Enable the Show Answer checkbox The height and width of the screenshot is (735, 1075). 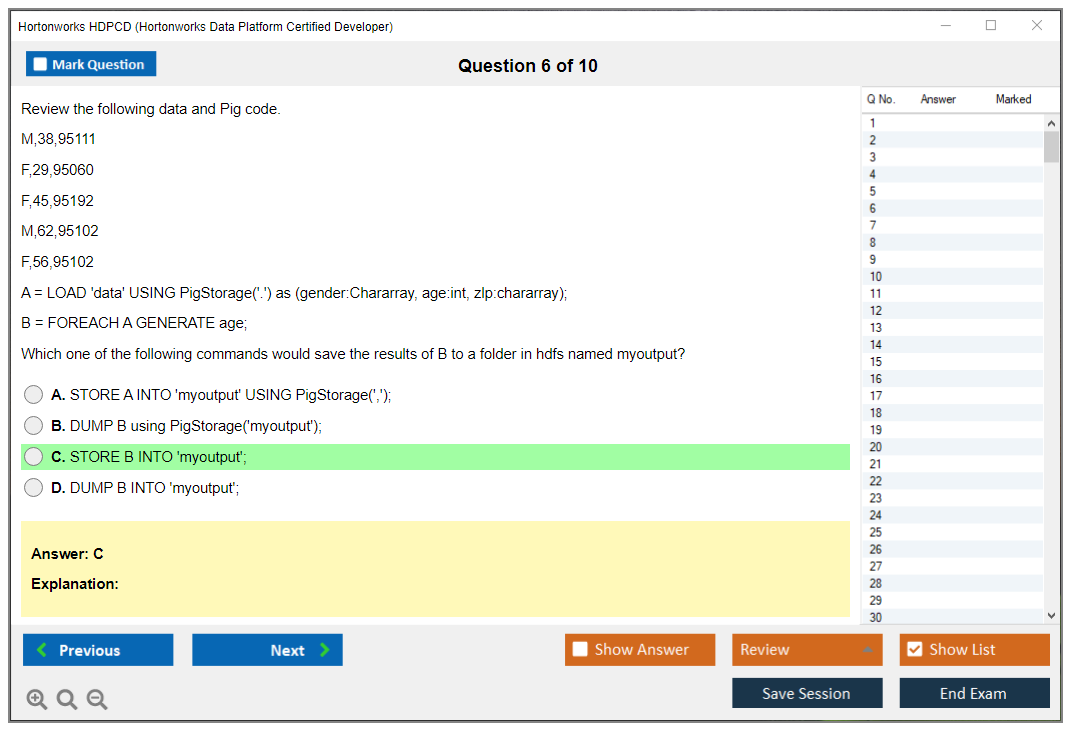(581, 650)
